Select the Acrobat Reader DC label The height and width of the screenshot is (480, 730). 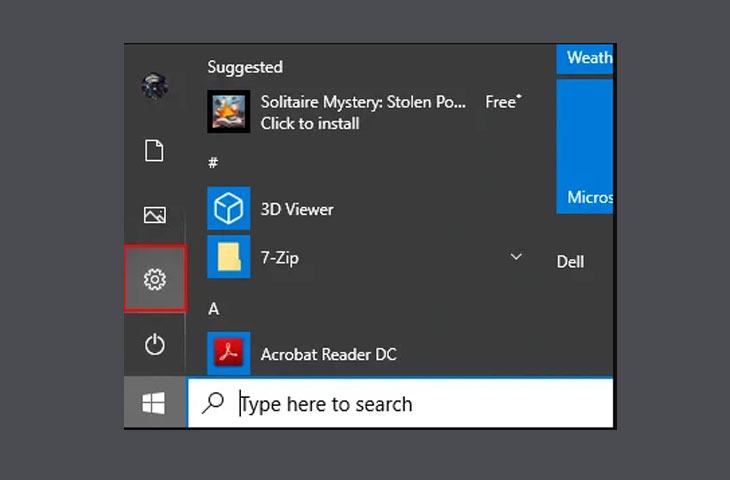point(329,354)
